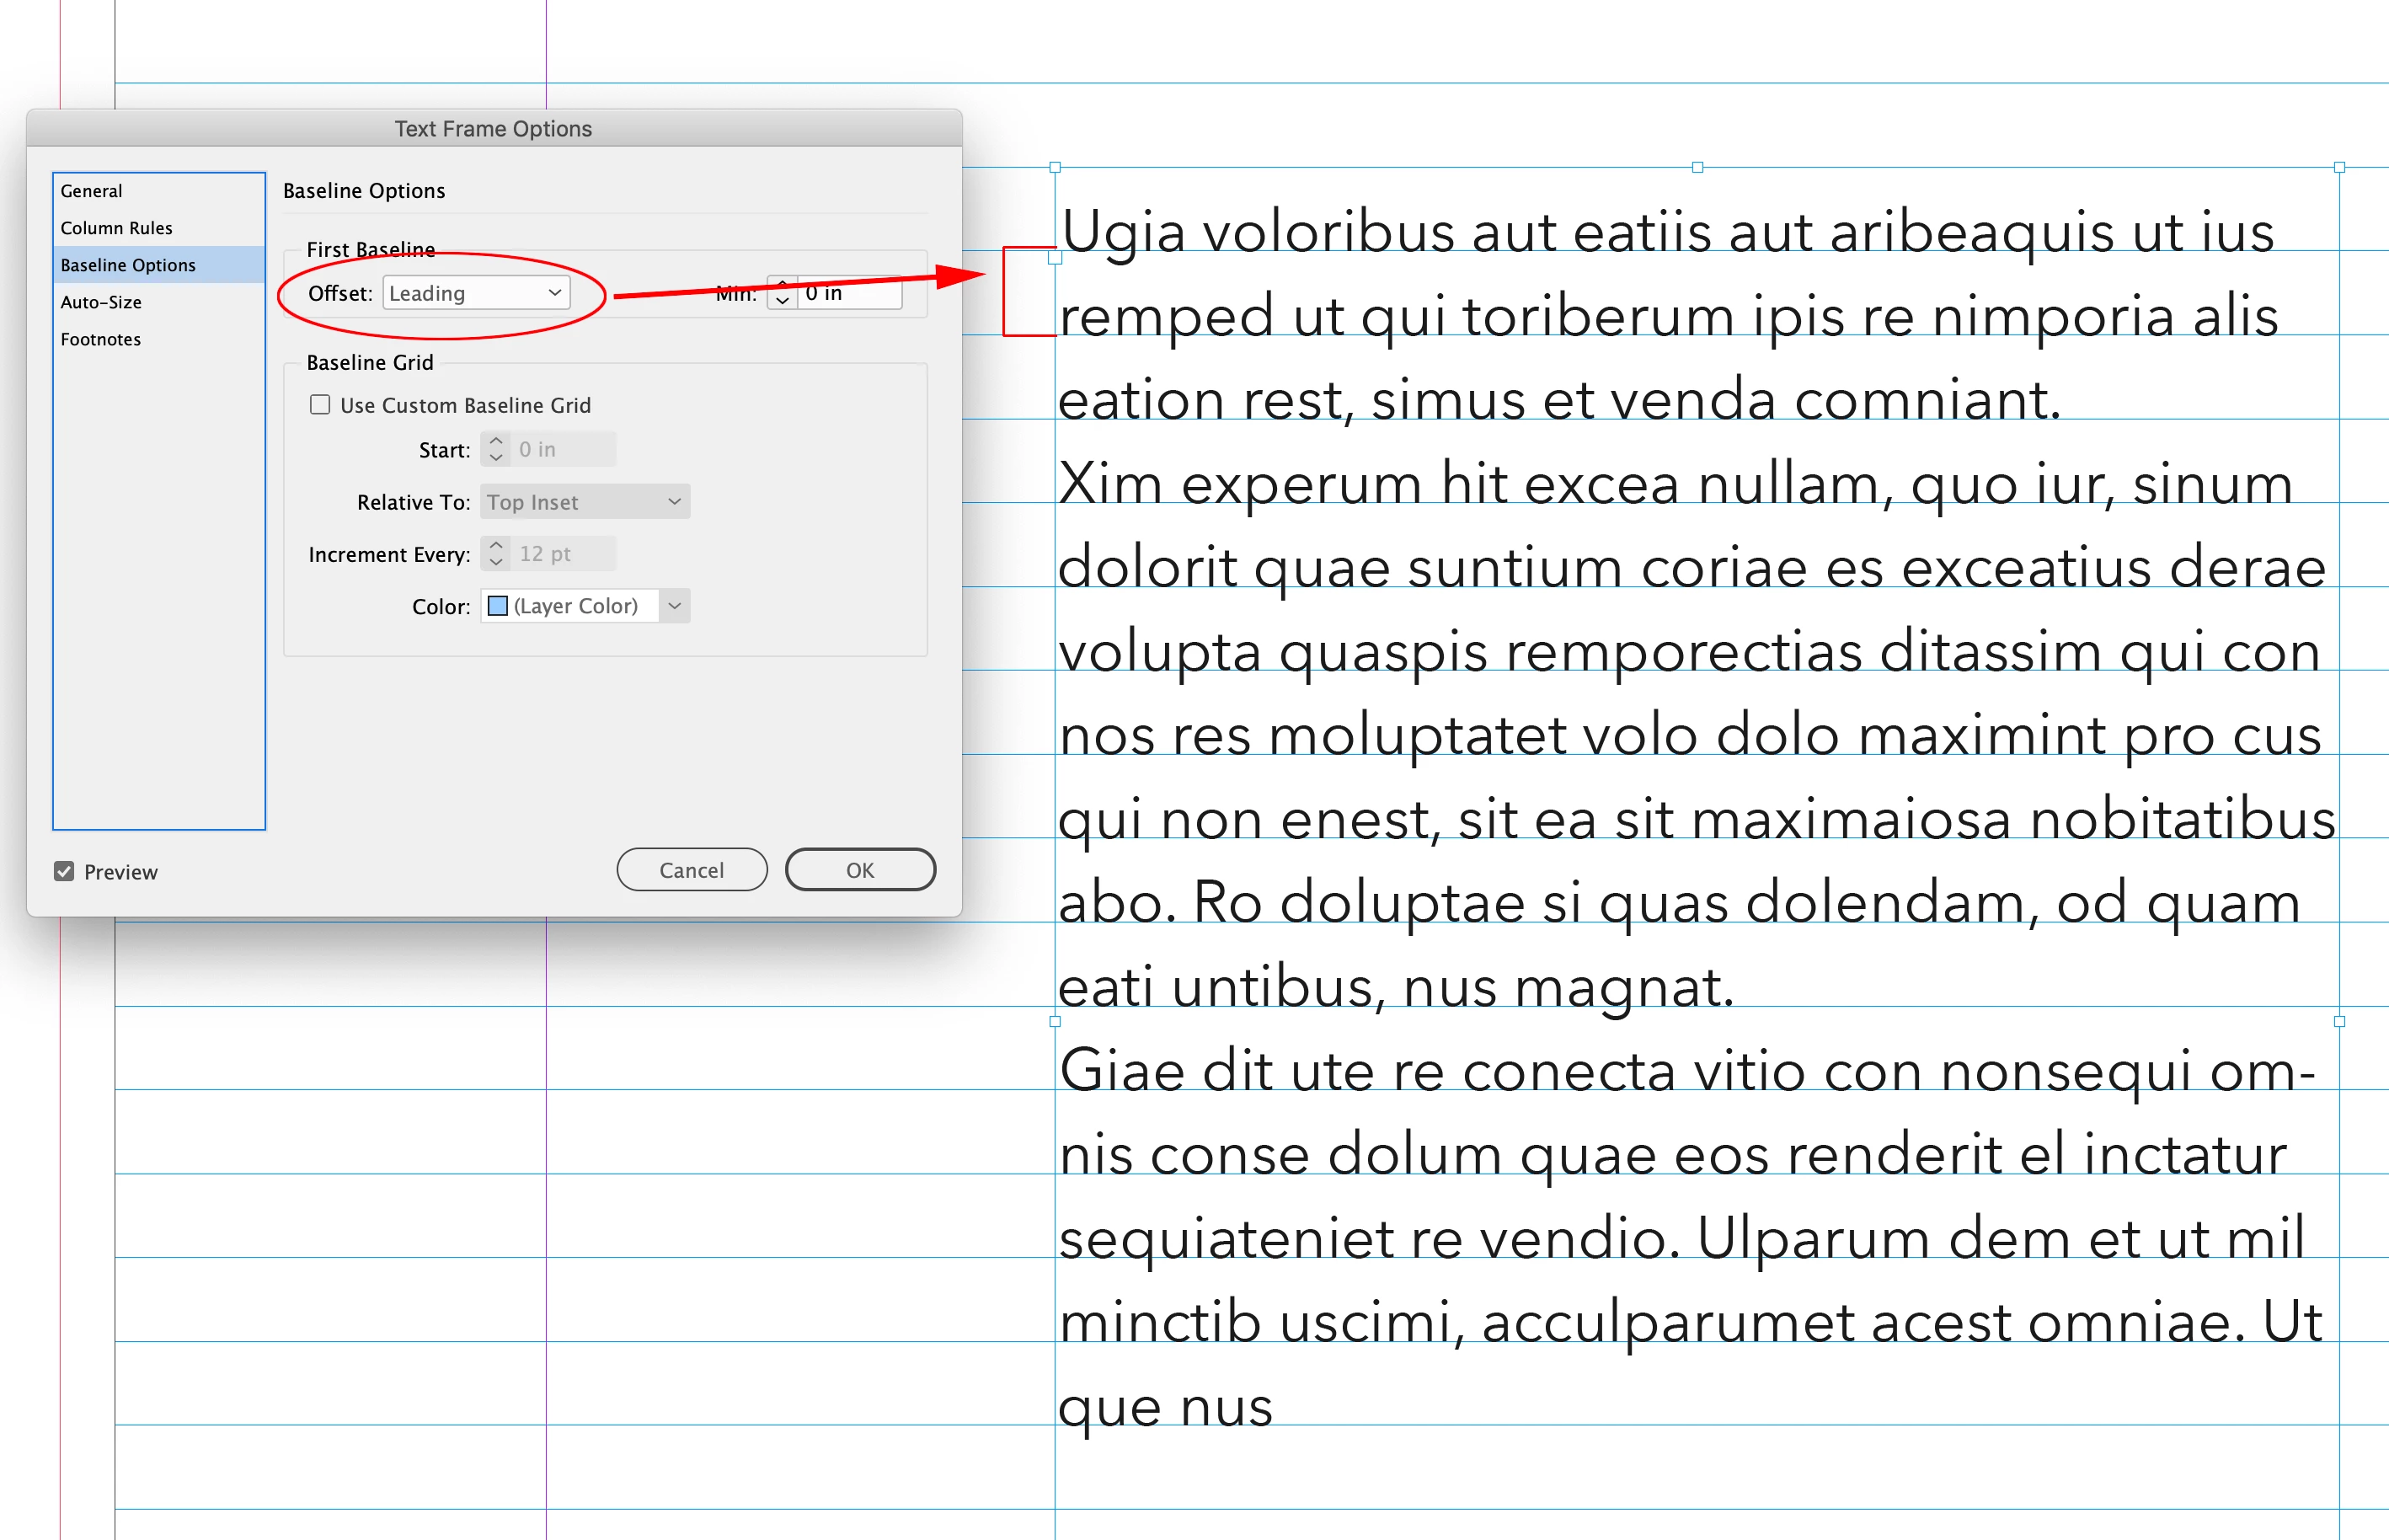Open the Relative To dropdown
Screen dimensions: 2389x1540
click(x=585, y=502)
